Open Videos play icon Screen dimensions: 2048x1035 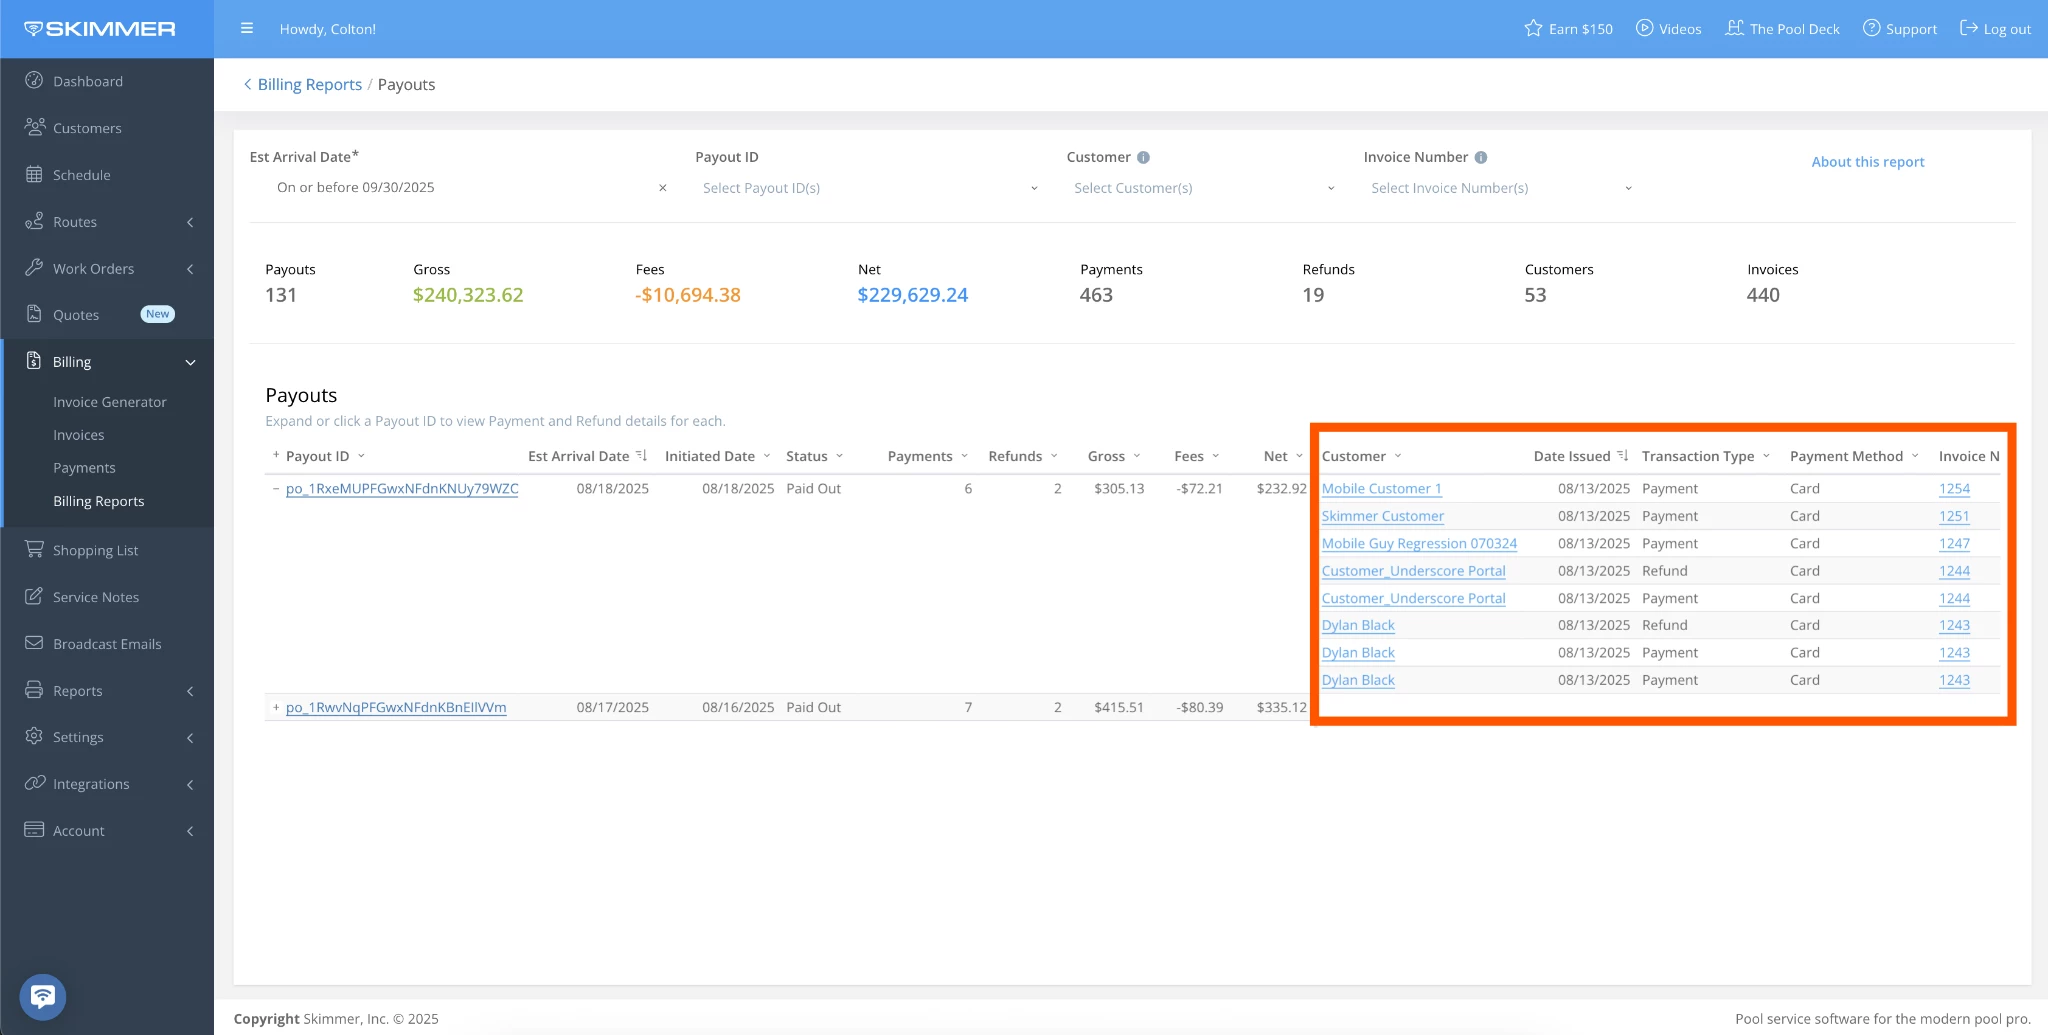coord(1644,28)
